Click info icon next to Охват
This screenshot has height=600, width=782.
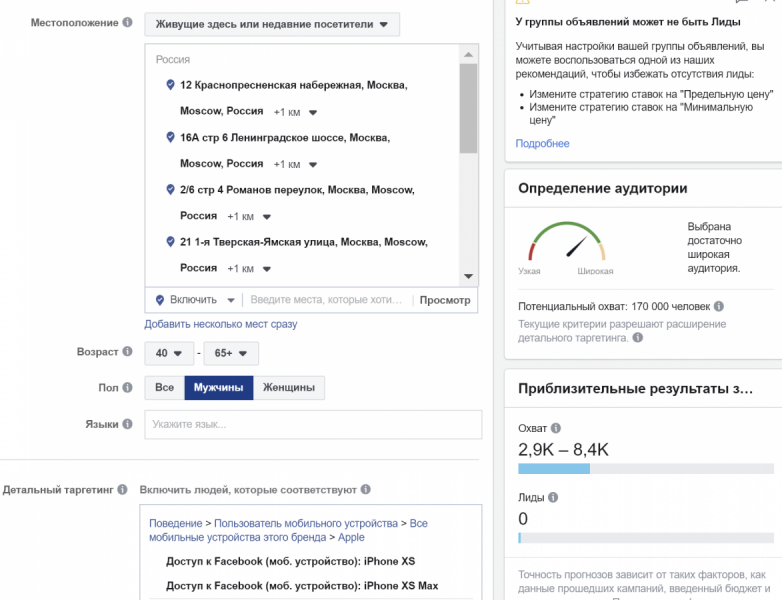tap(556, 428)
